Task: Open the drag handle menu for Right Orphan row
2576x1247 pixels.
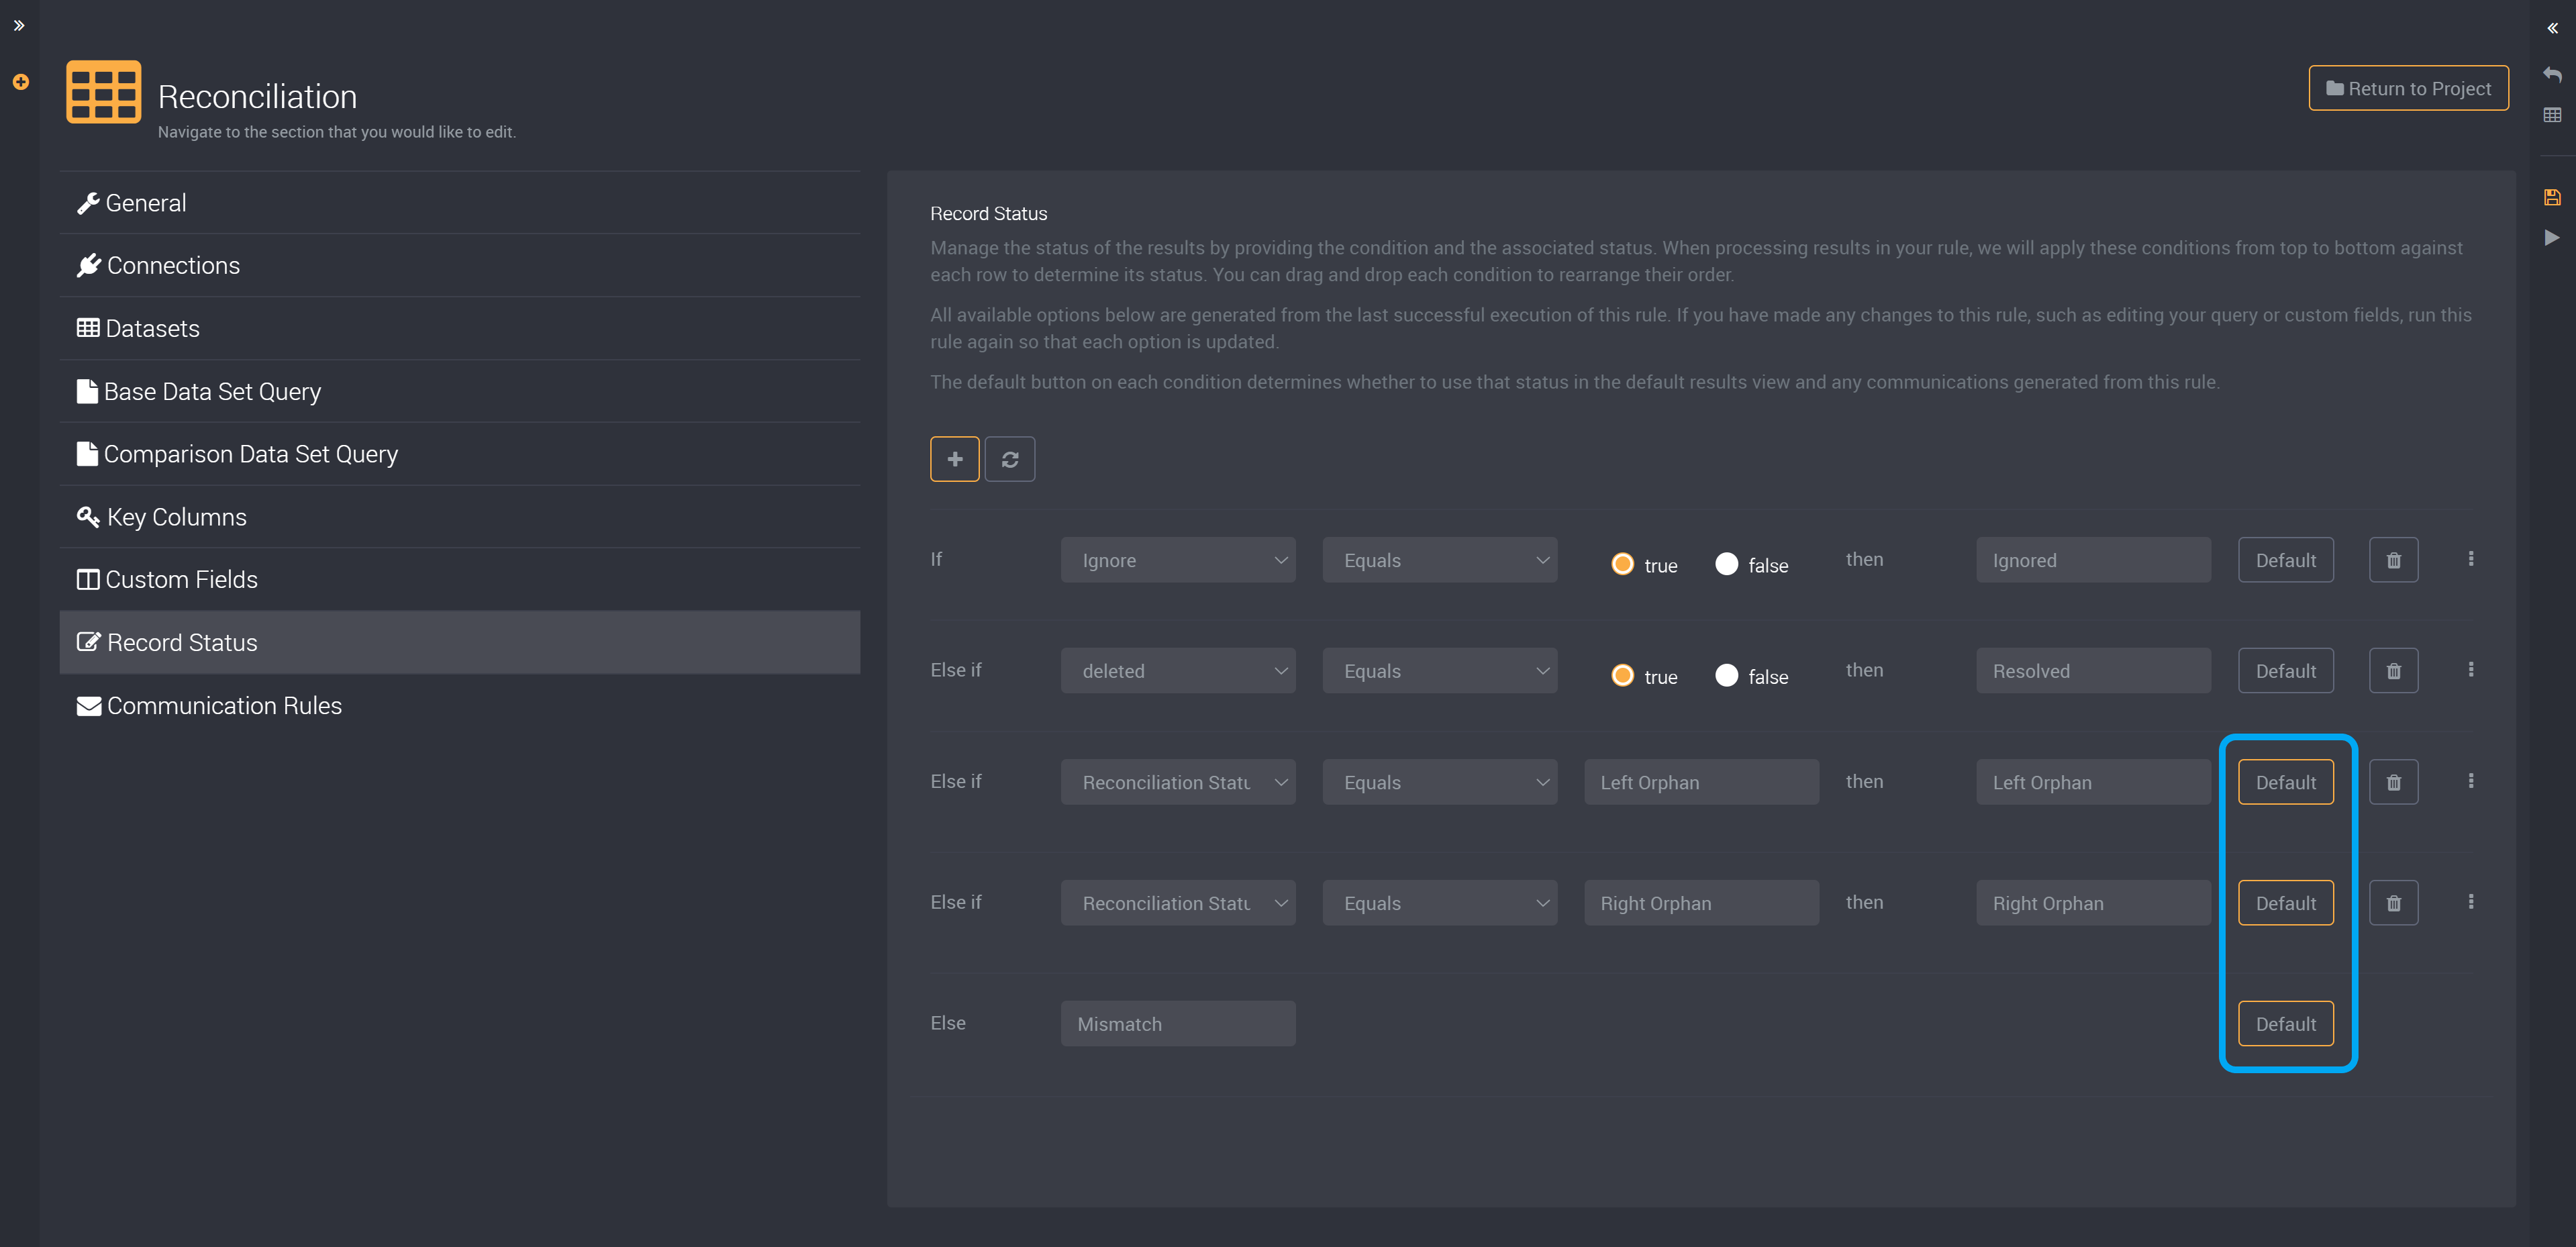Action: [2470, 902]
